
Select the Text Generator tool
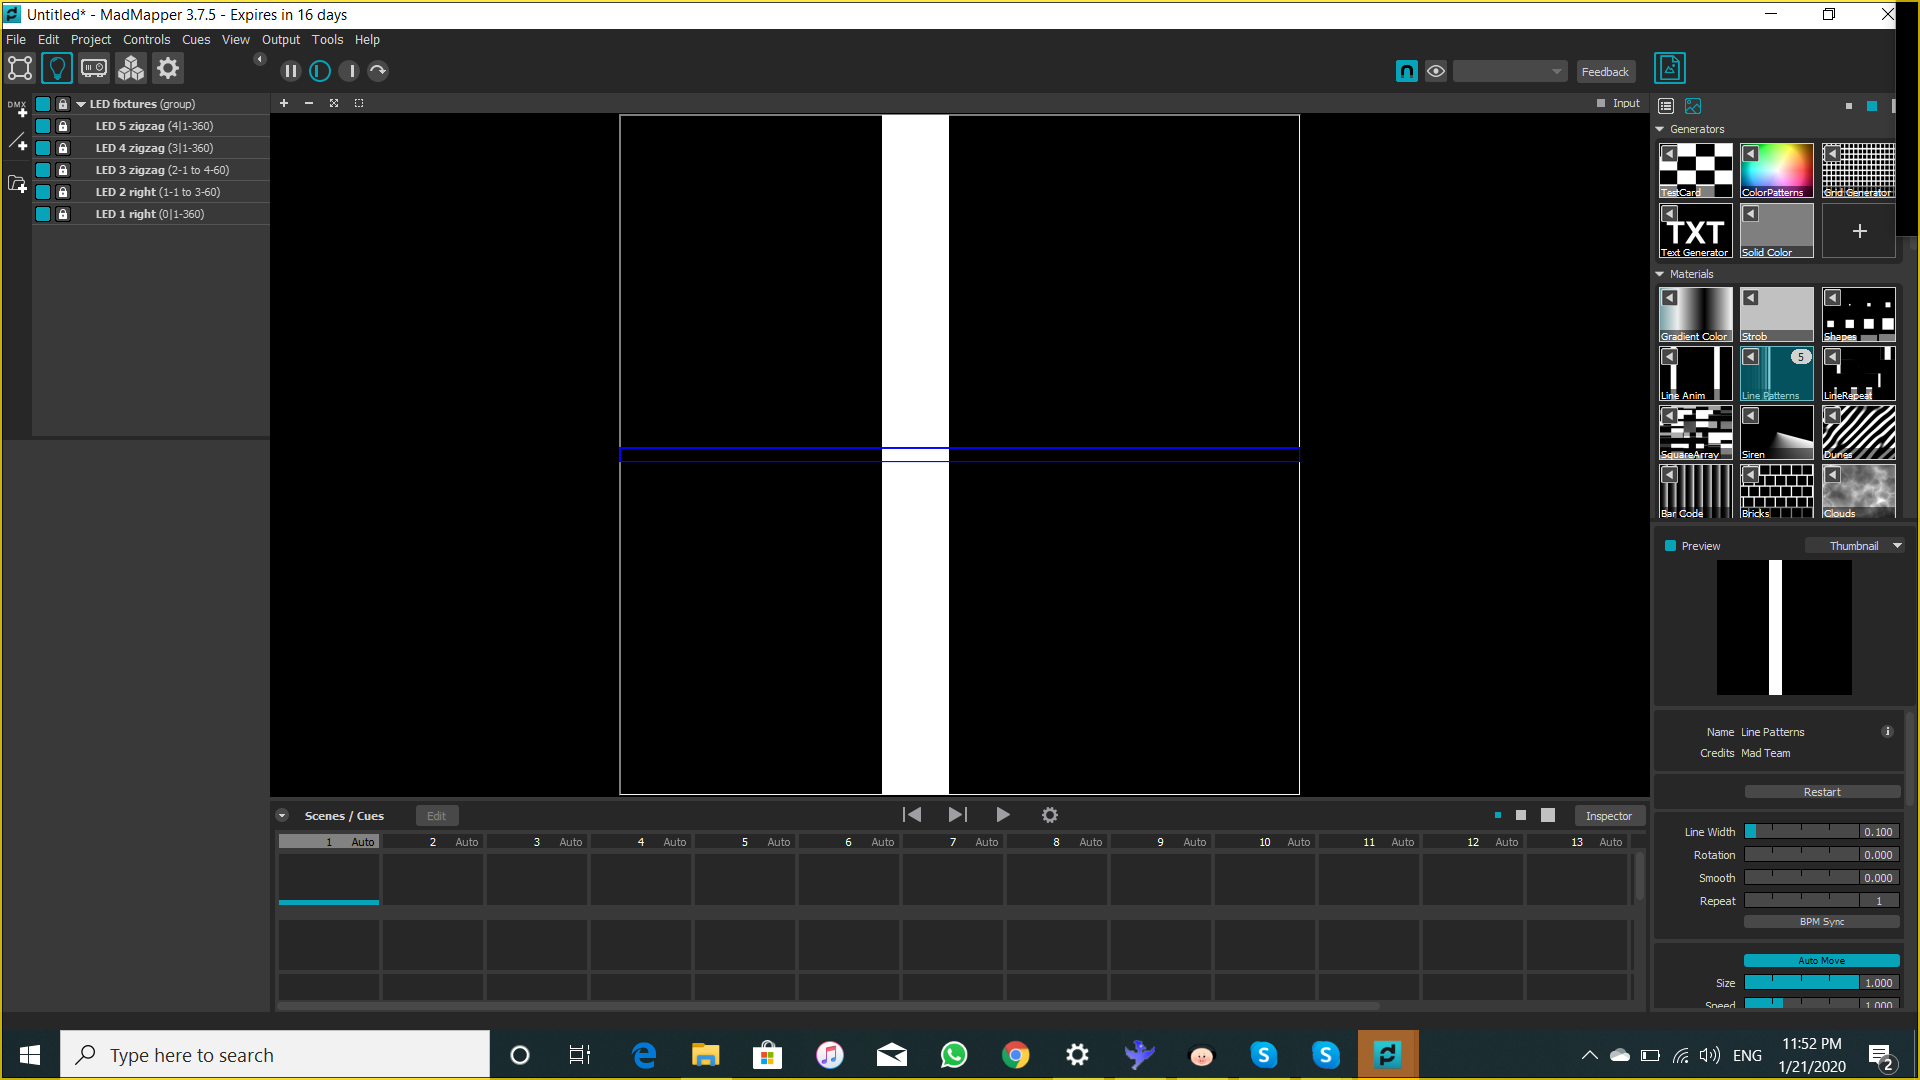(x=1697, y=231)
